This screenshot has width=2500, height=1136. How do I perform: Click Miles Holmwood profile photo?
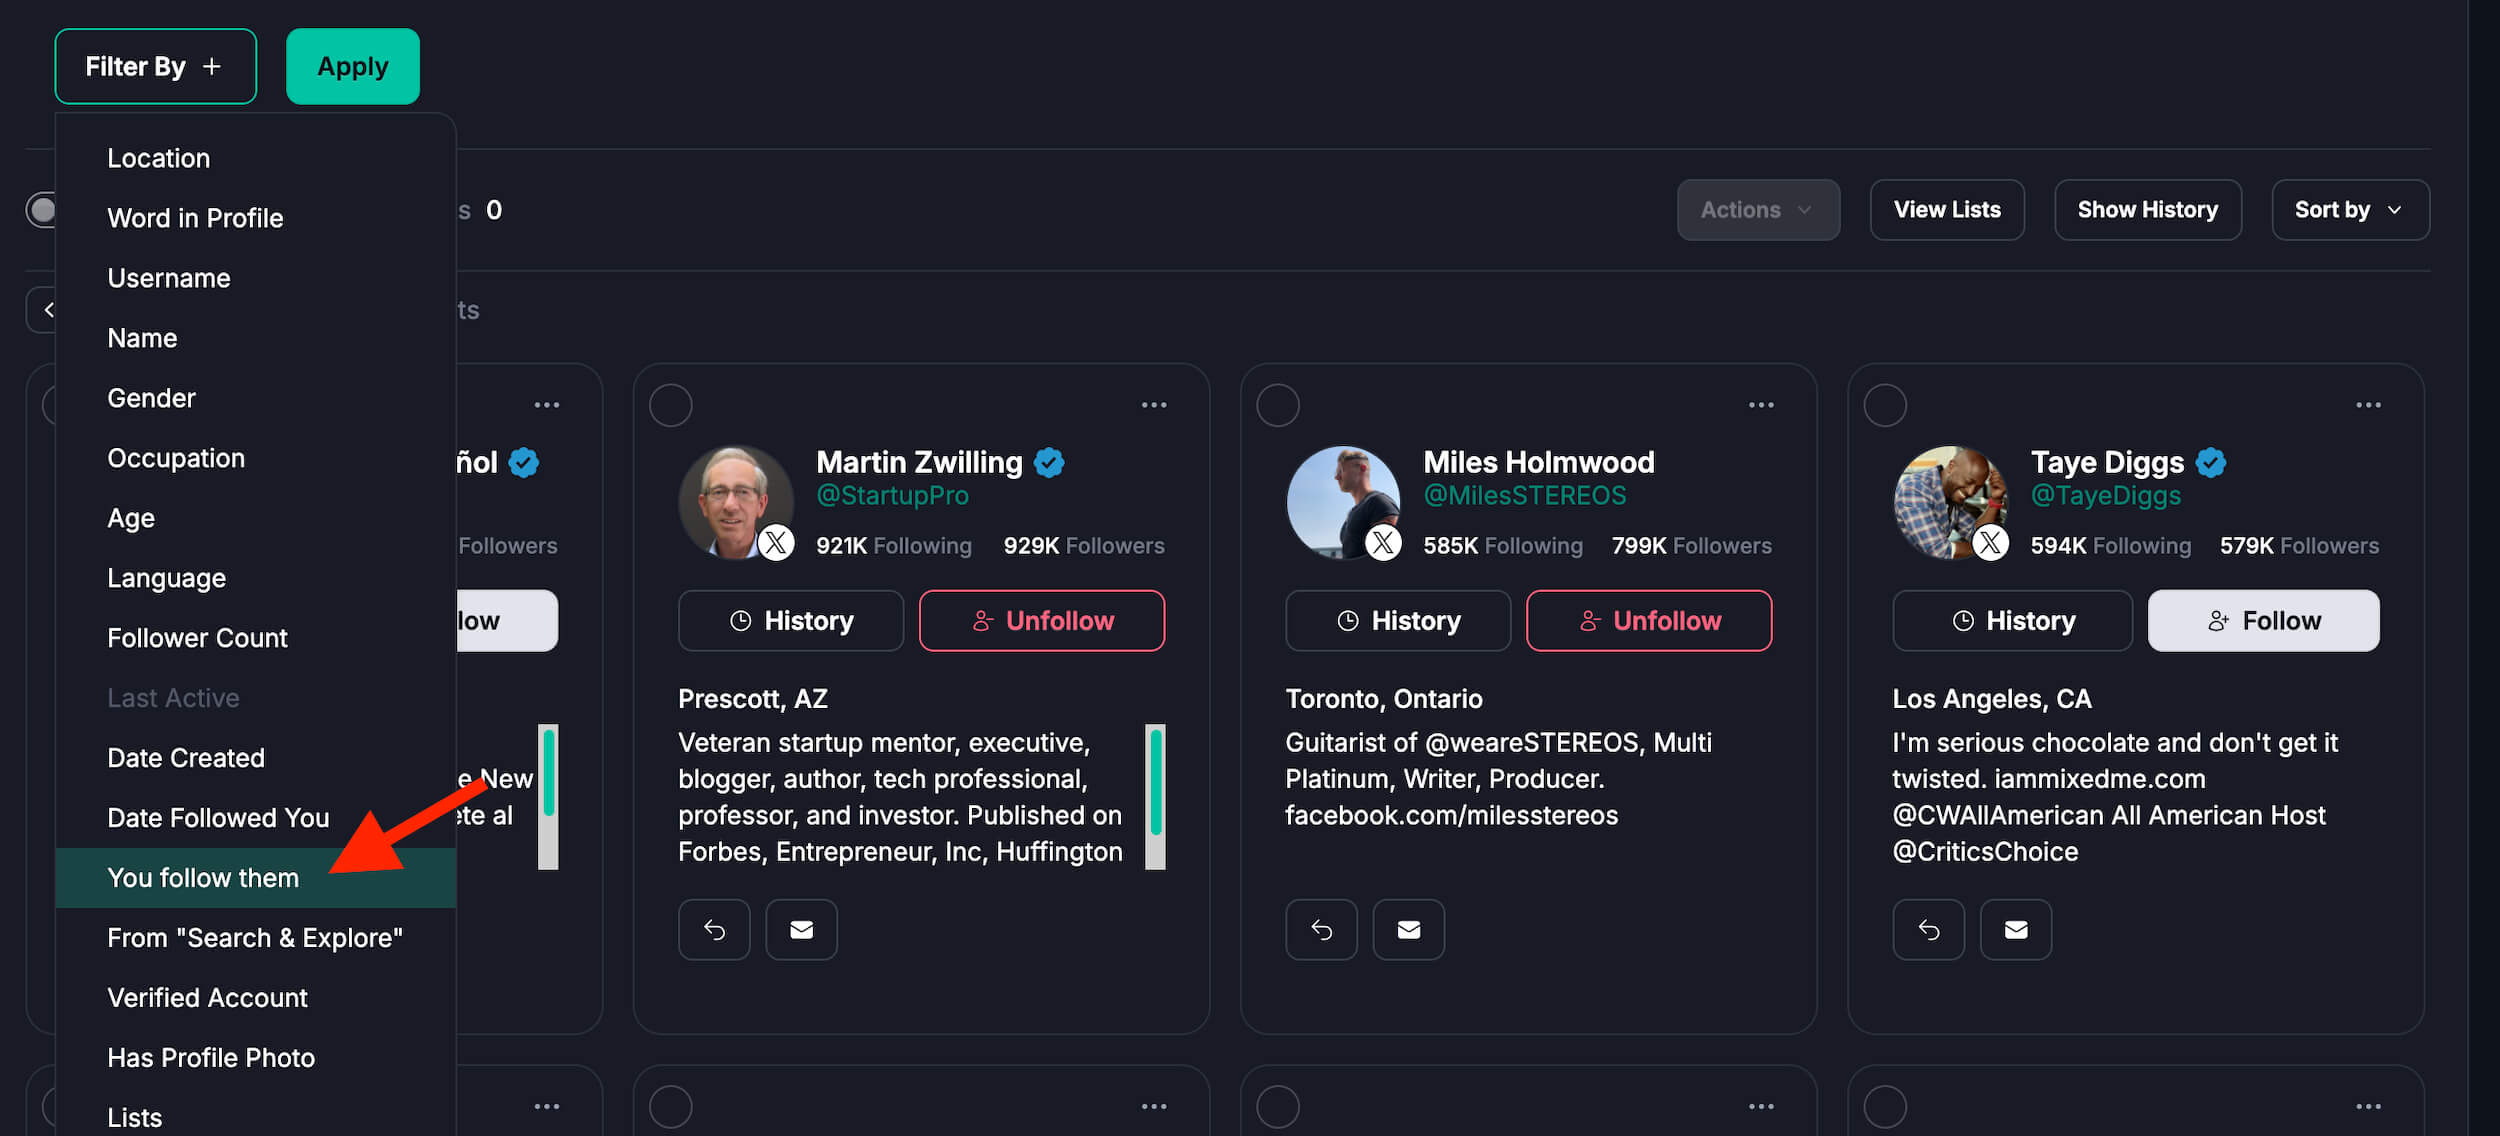1342,502
